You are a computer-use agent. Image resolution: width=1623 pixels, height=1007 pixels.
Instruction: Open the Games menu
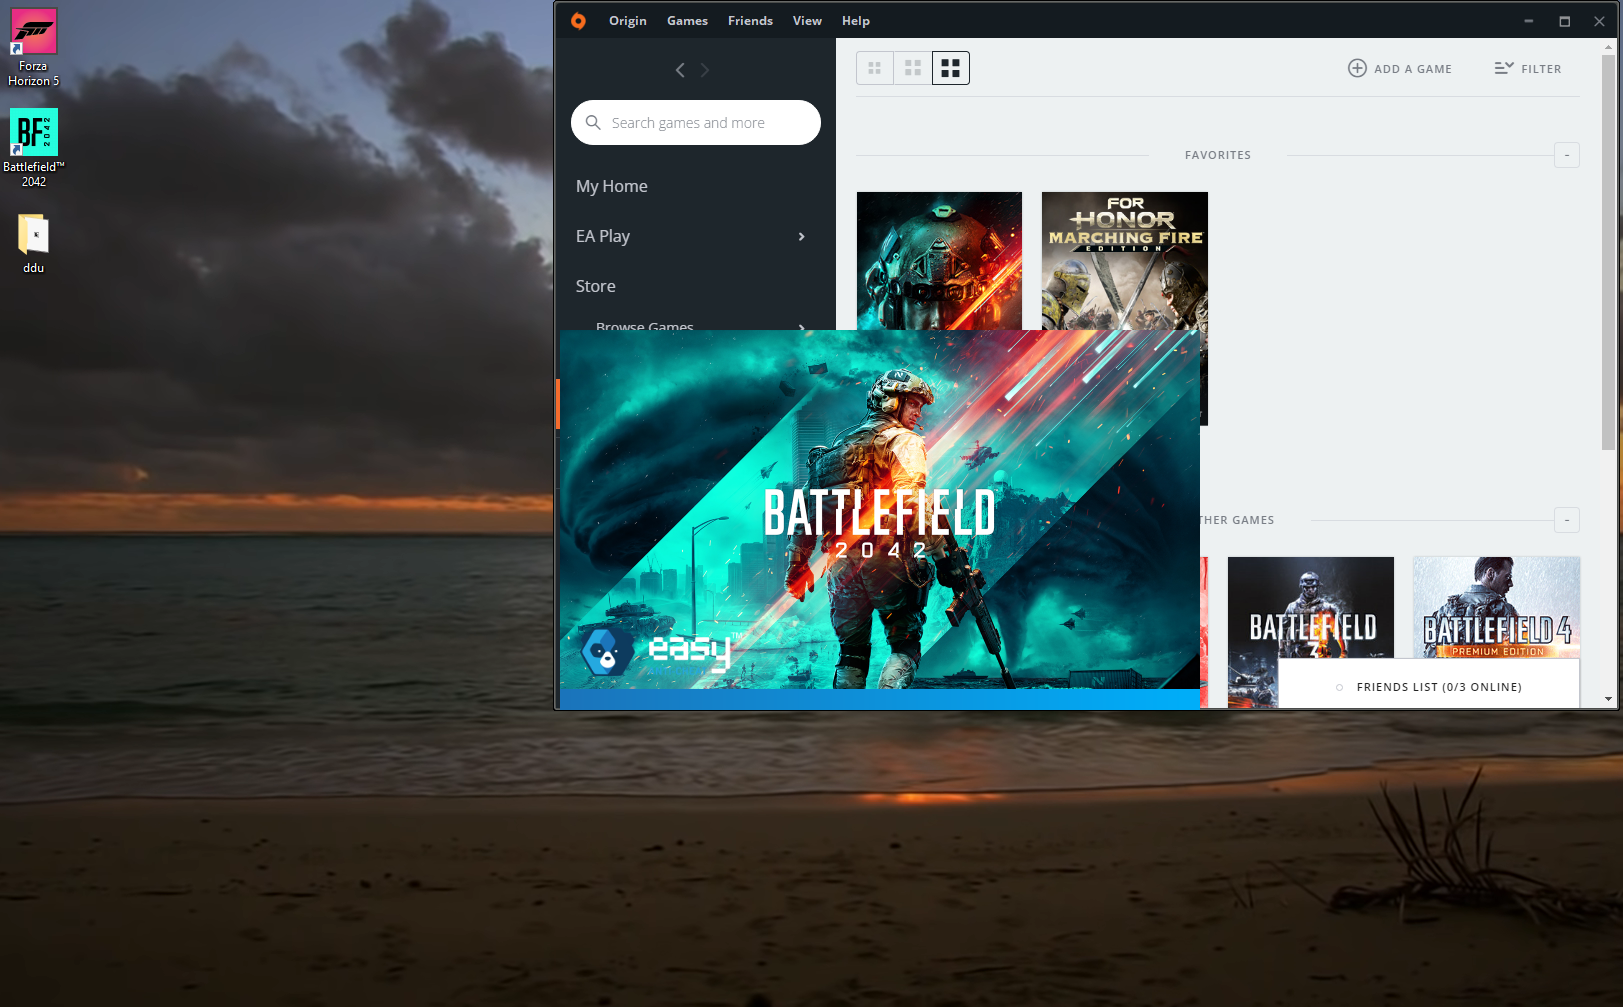coord(687,21)
